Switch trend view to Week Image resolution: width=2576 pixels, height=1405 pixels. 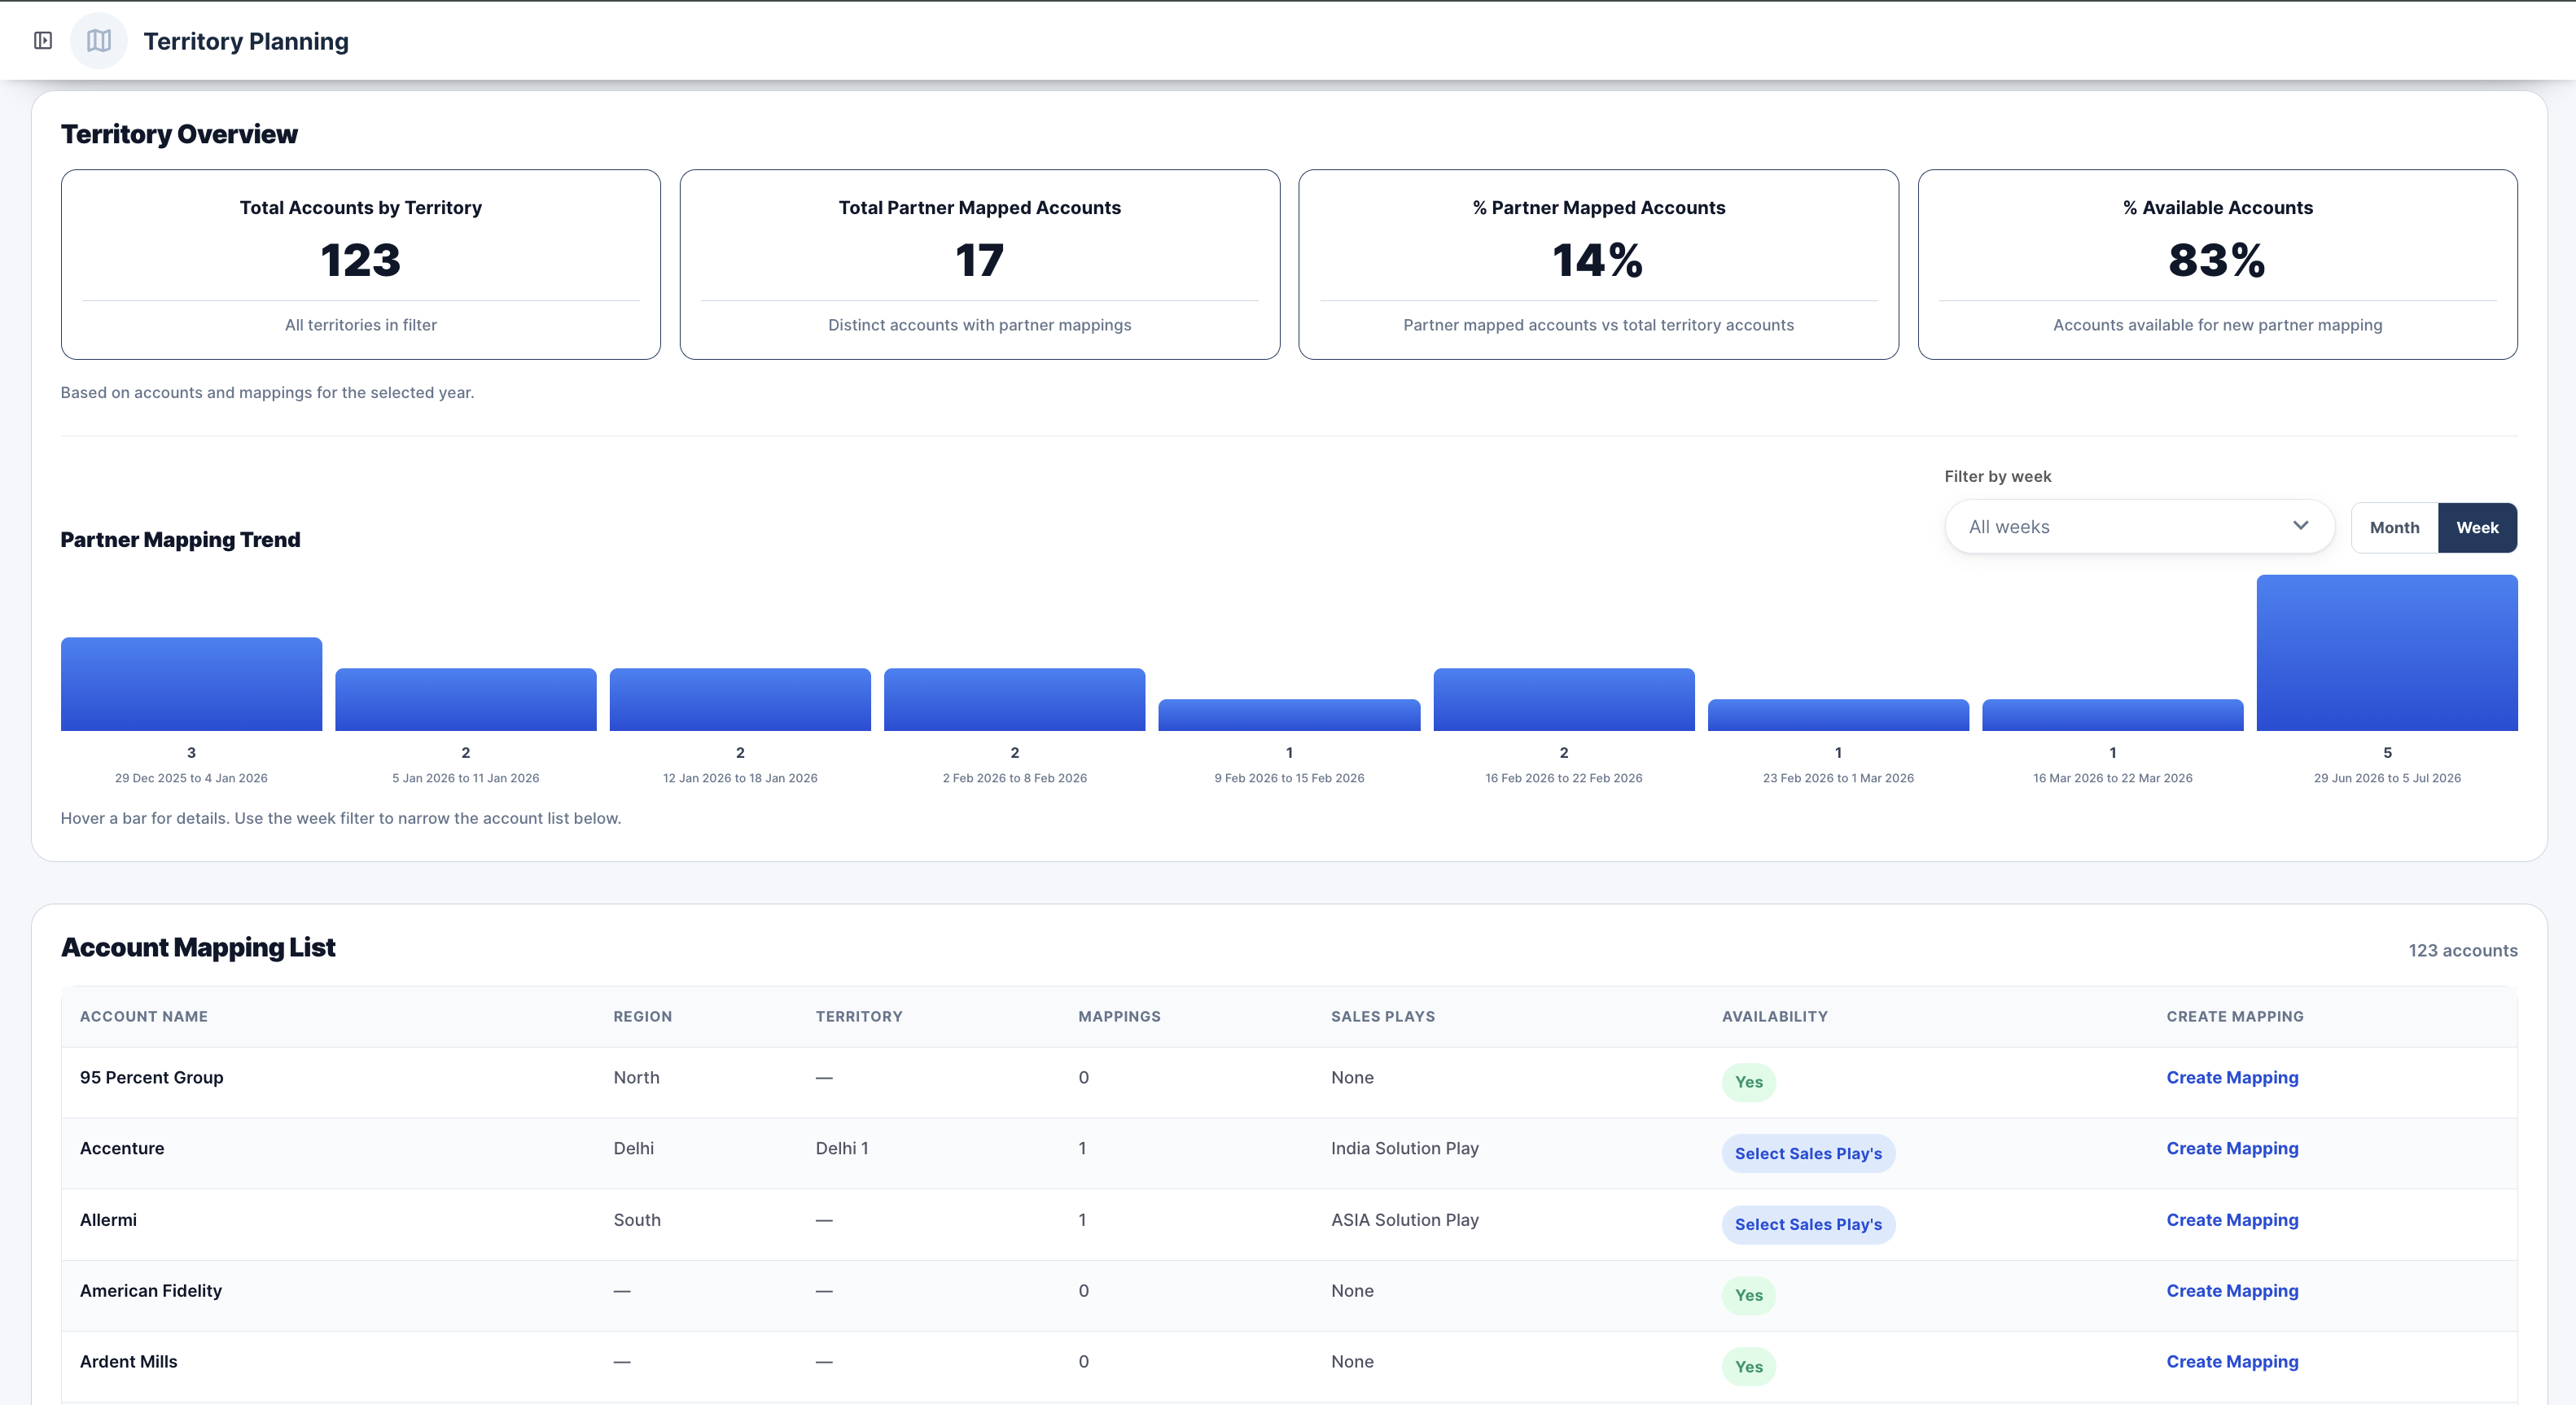pyautogui.click(x=2477, y=528)
